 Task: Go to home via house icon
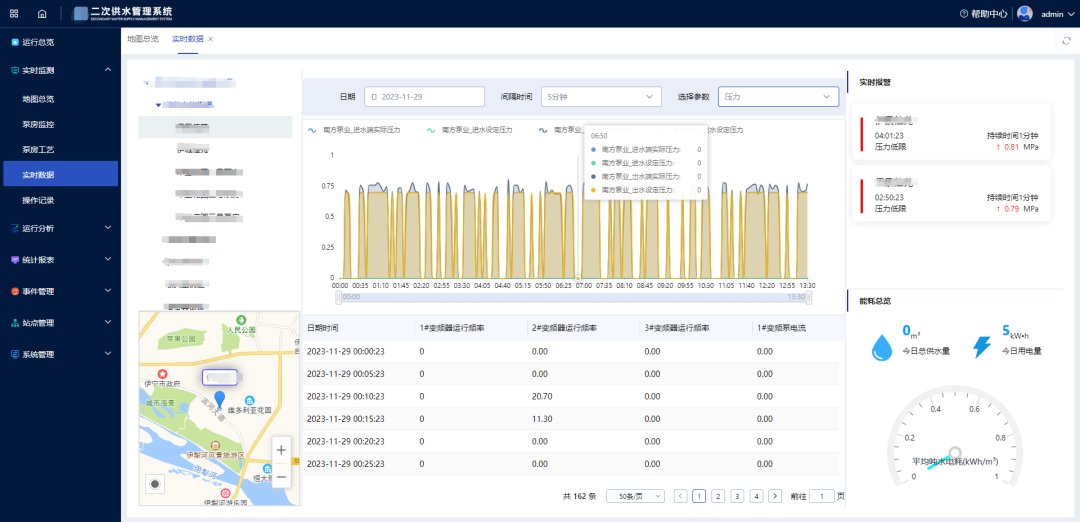(42, 14)
